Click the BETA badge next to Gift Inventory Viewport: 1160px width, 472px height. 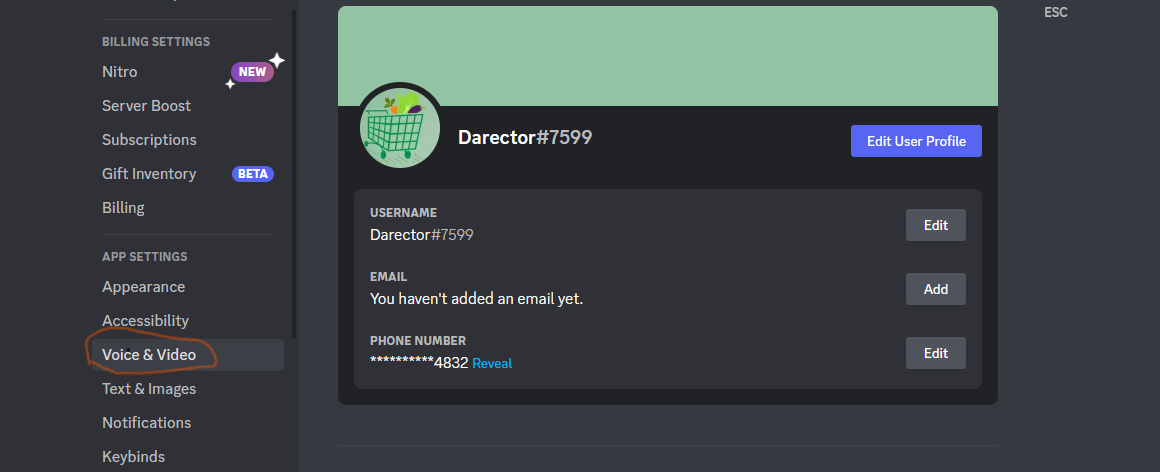tap(253, 174)
